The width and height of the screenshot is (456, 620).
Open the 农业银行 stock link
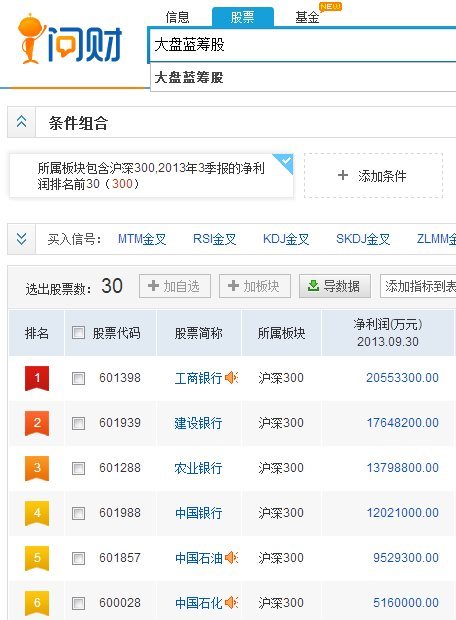[198, 469]
